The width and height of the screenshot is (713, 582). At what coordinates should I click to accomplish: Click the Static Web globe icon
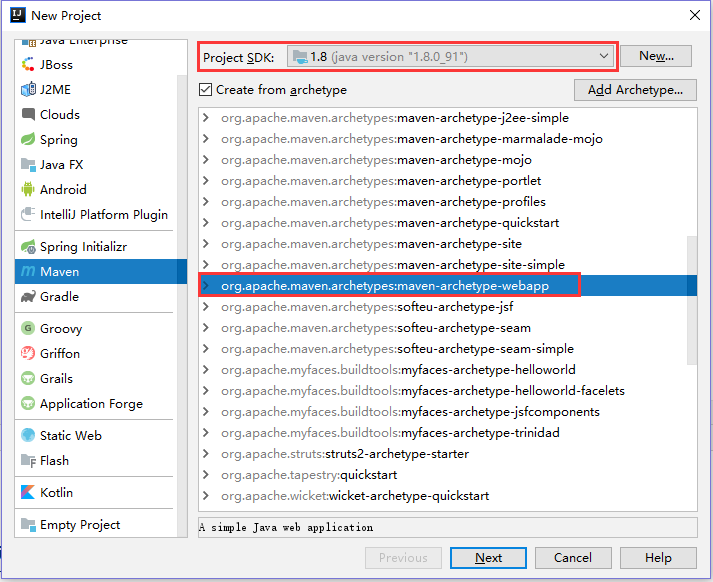pos(28,435)
